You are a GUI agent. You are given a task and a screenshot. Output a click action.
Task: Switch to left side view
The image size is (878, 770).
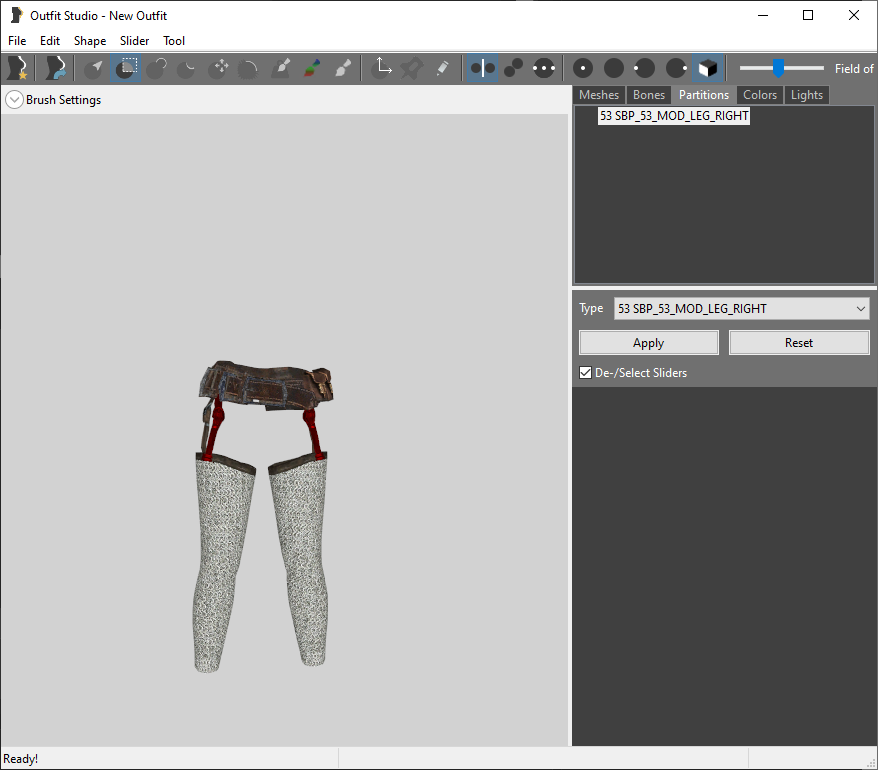click(645, 68)
